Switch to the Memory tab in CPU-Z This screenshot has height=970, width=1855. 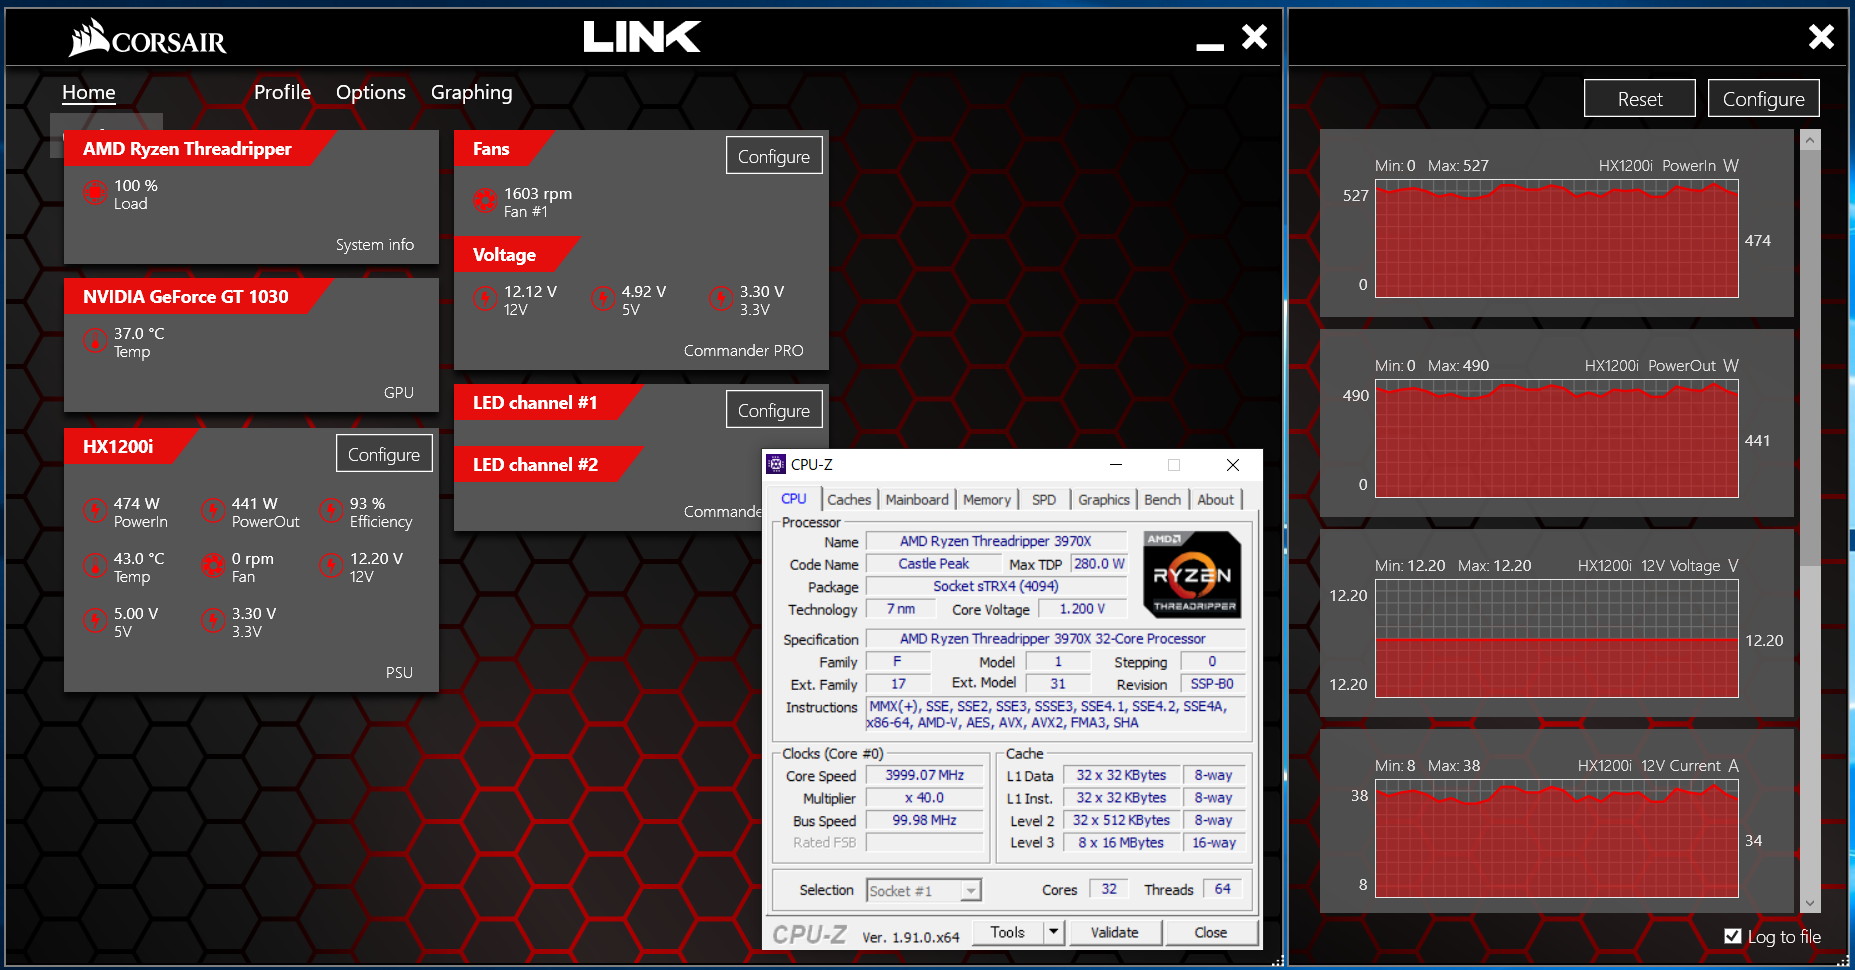click(x=987, y=499)
